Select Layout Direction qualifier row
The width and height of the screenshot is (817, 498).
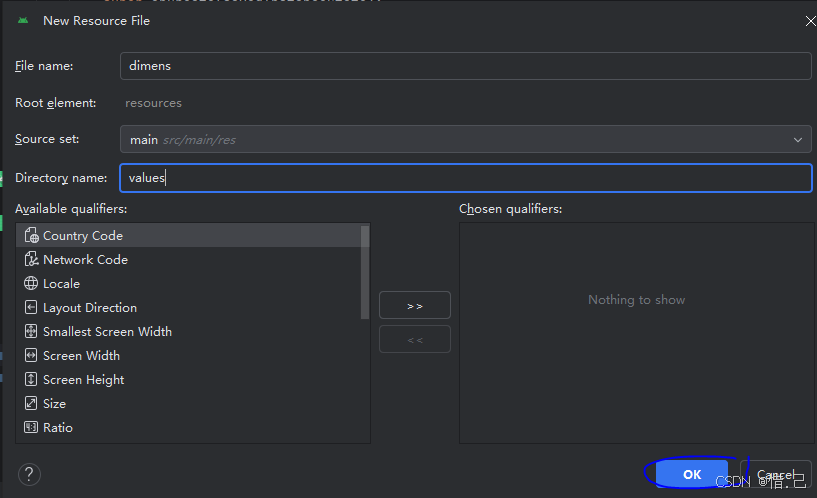click(x=189, y=307)
